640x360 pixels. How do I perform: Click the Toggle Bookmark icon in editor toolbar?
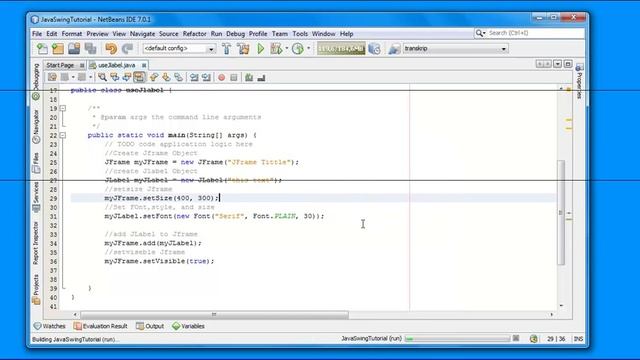tap(178, 77)
